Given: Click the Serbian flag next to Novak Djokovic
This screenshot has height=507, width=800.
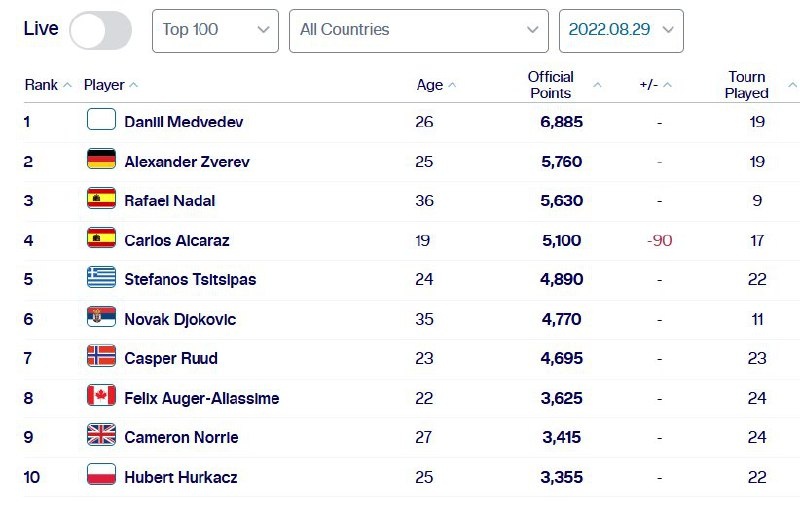Looking at the screenshot, I should (x=101, y=318).
